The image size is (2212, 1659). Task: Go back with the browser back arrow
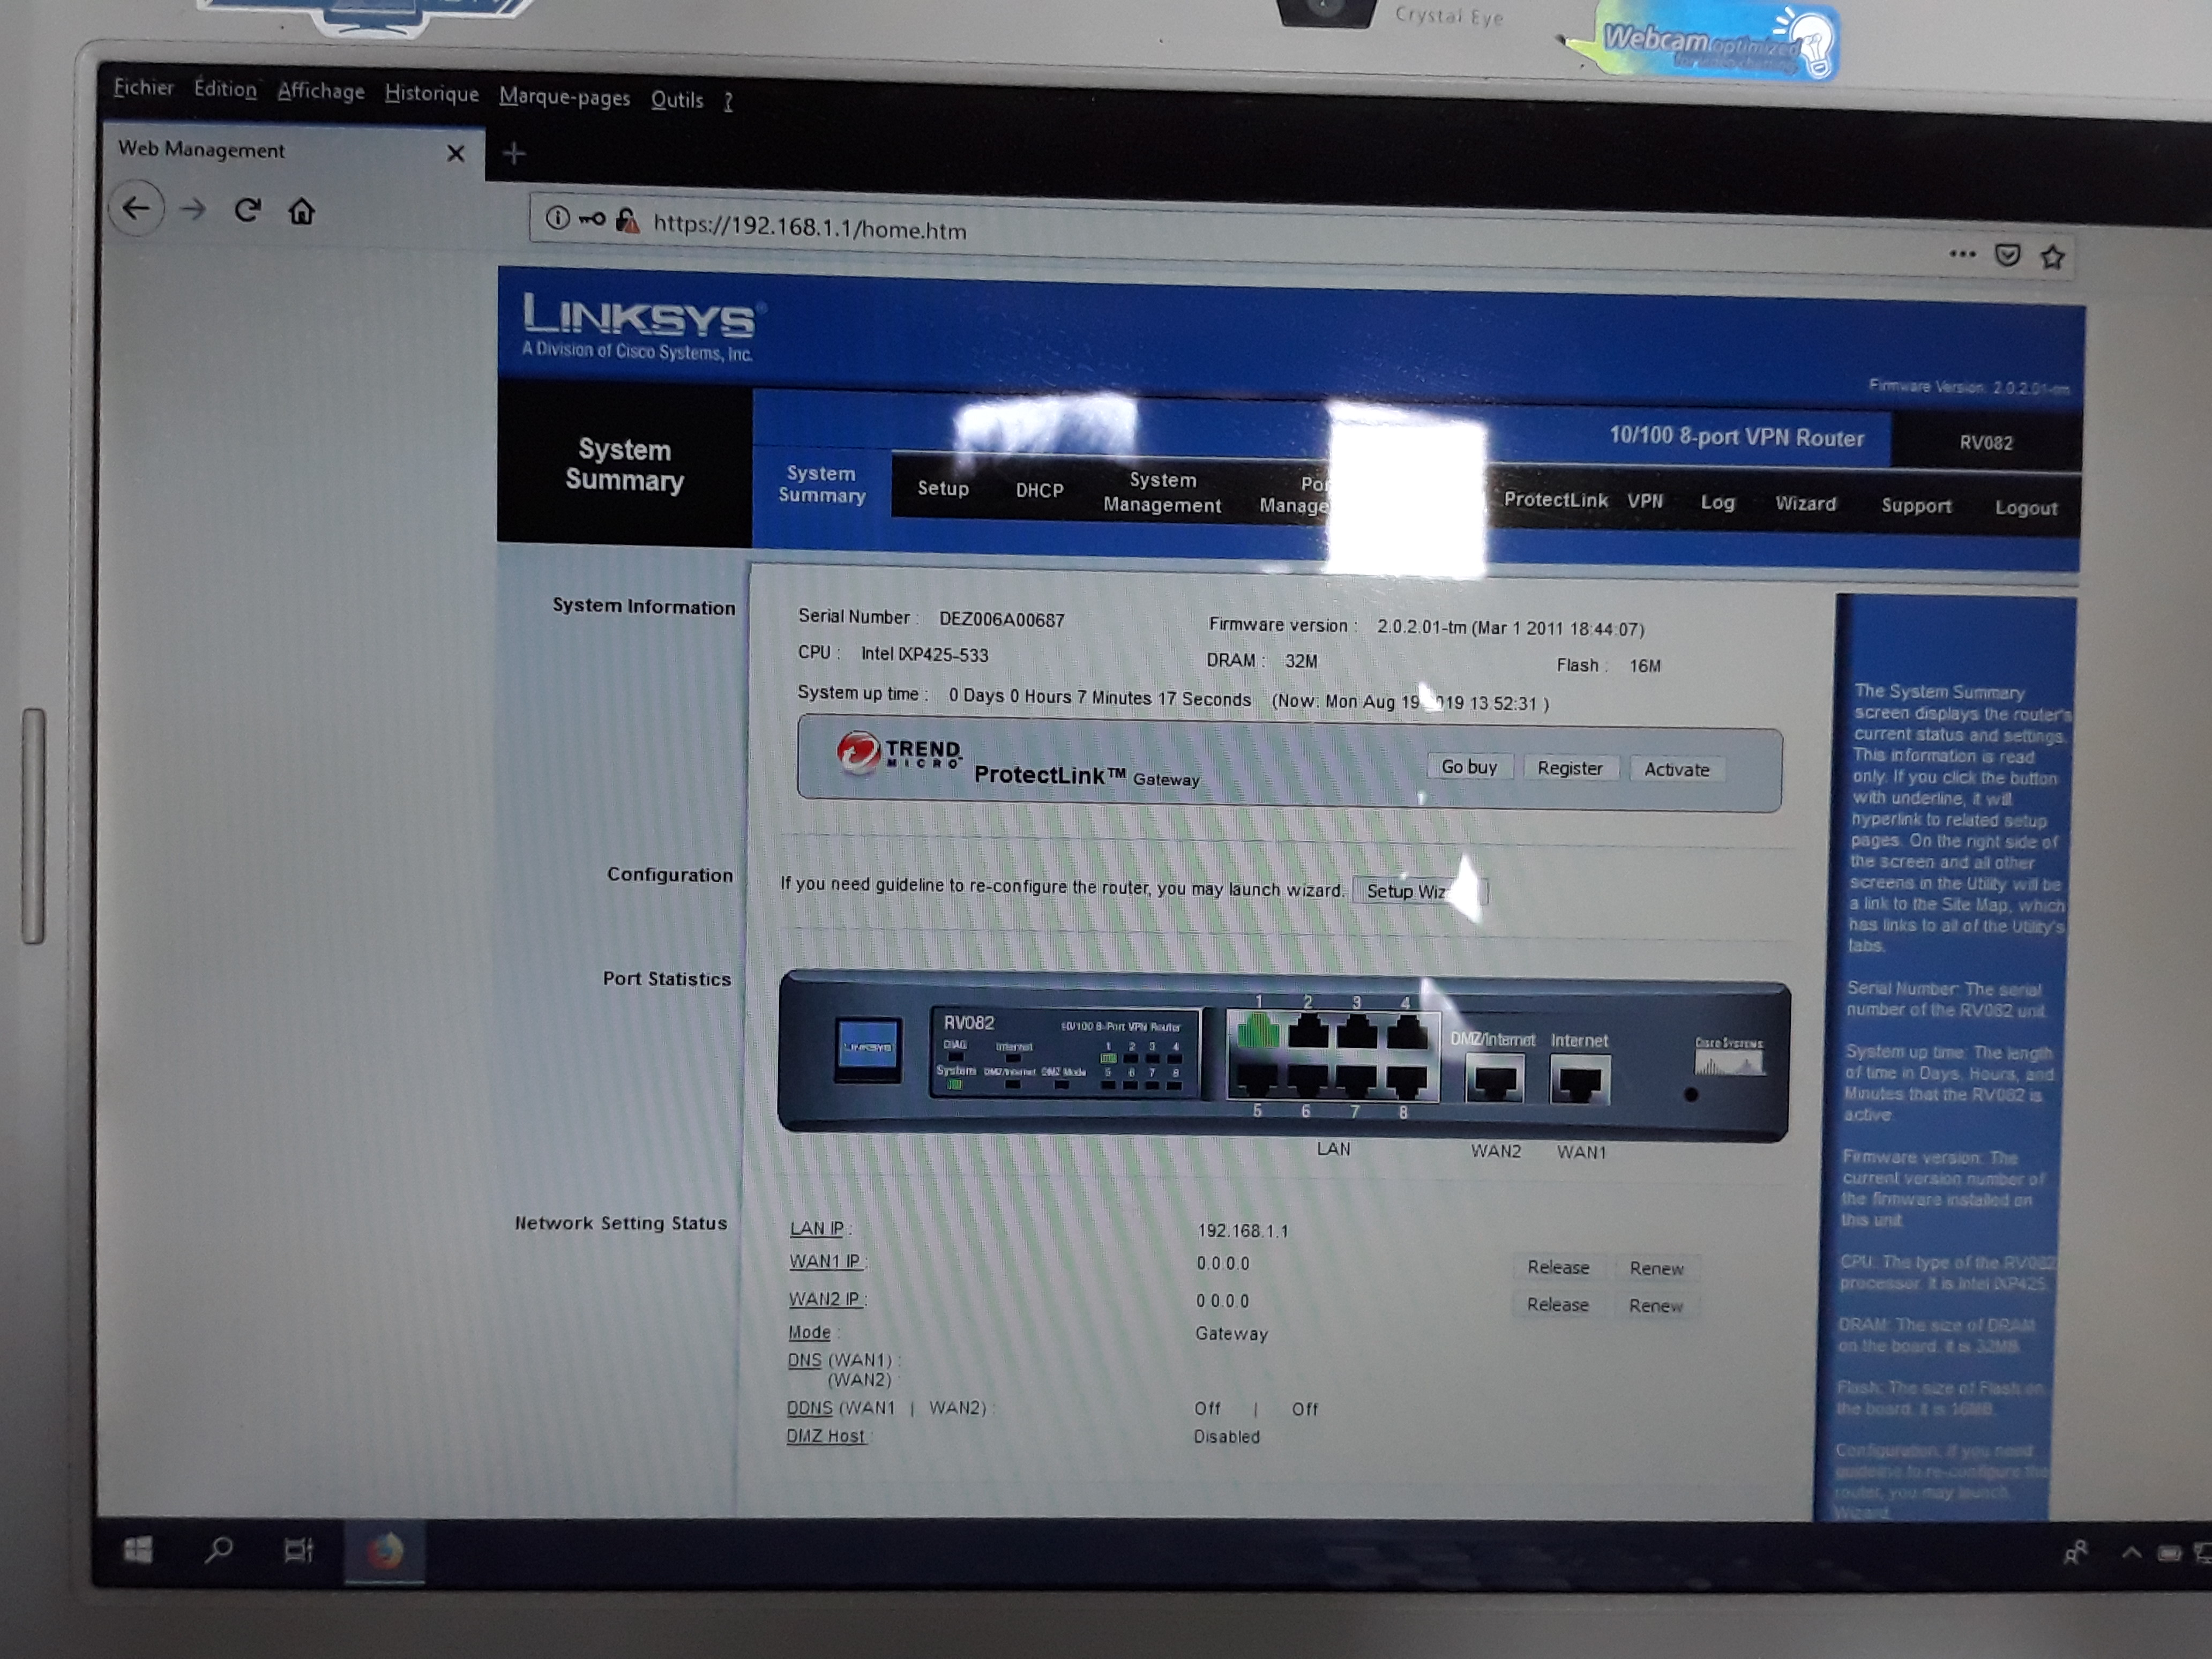[137, 208]
